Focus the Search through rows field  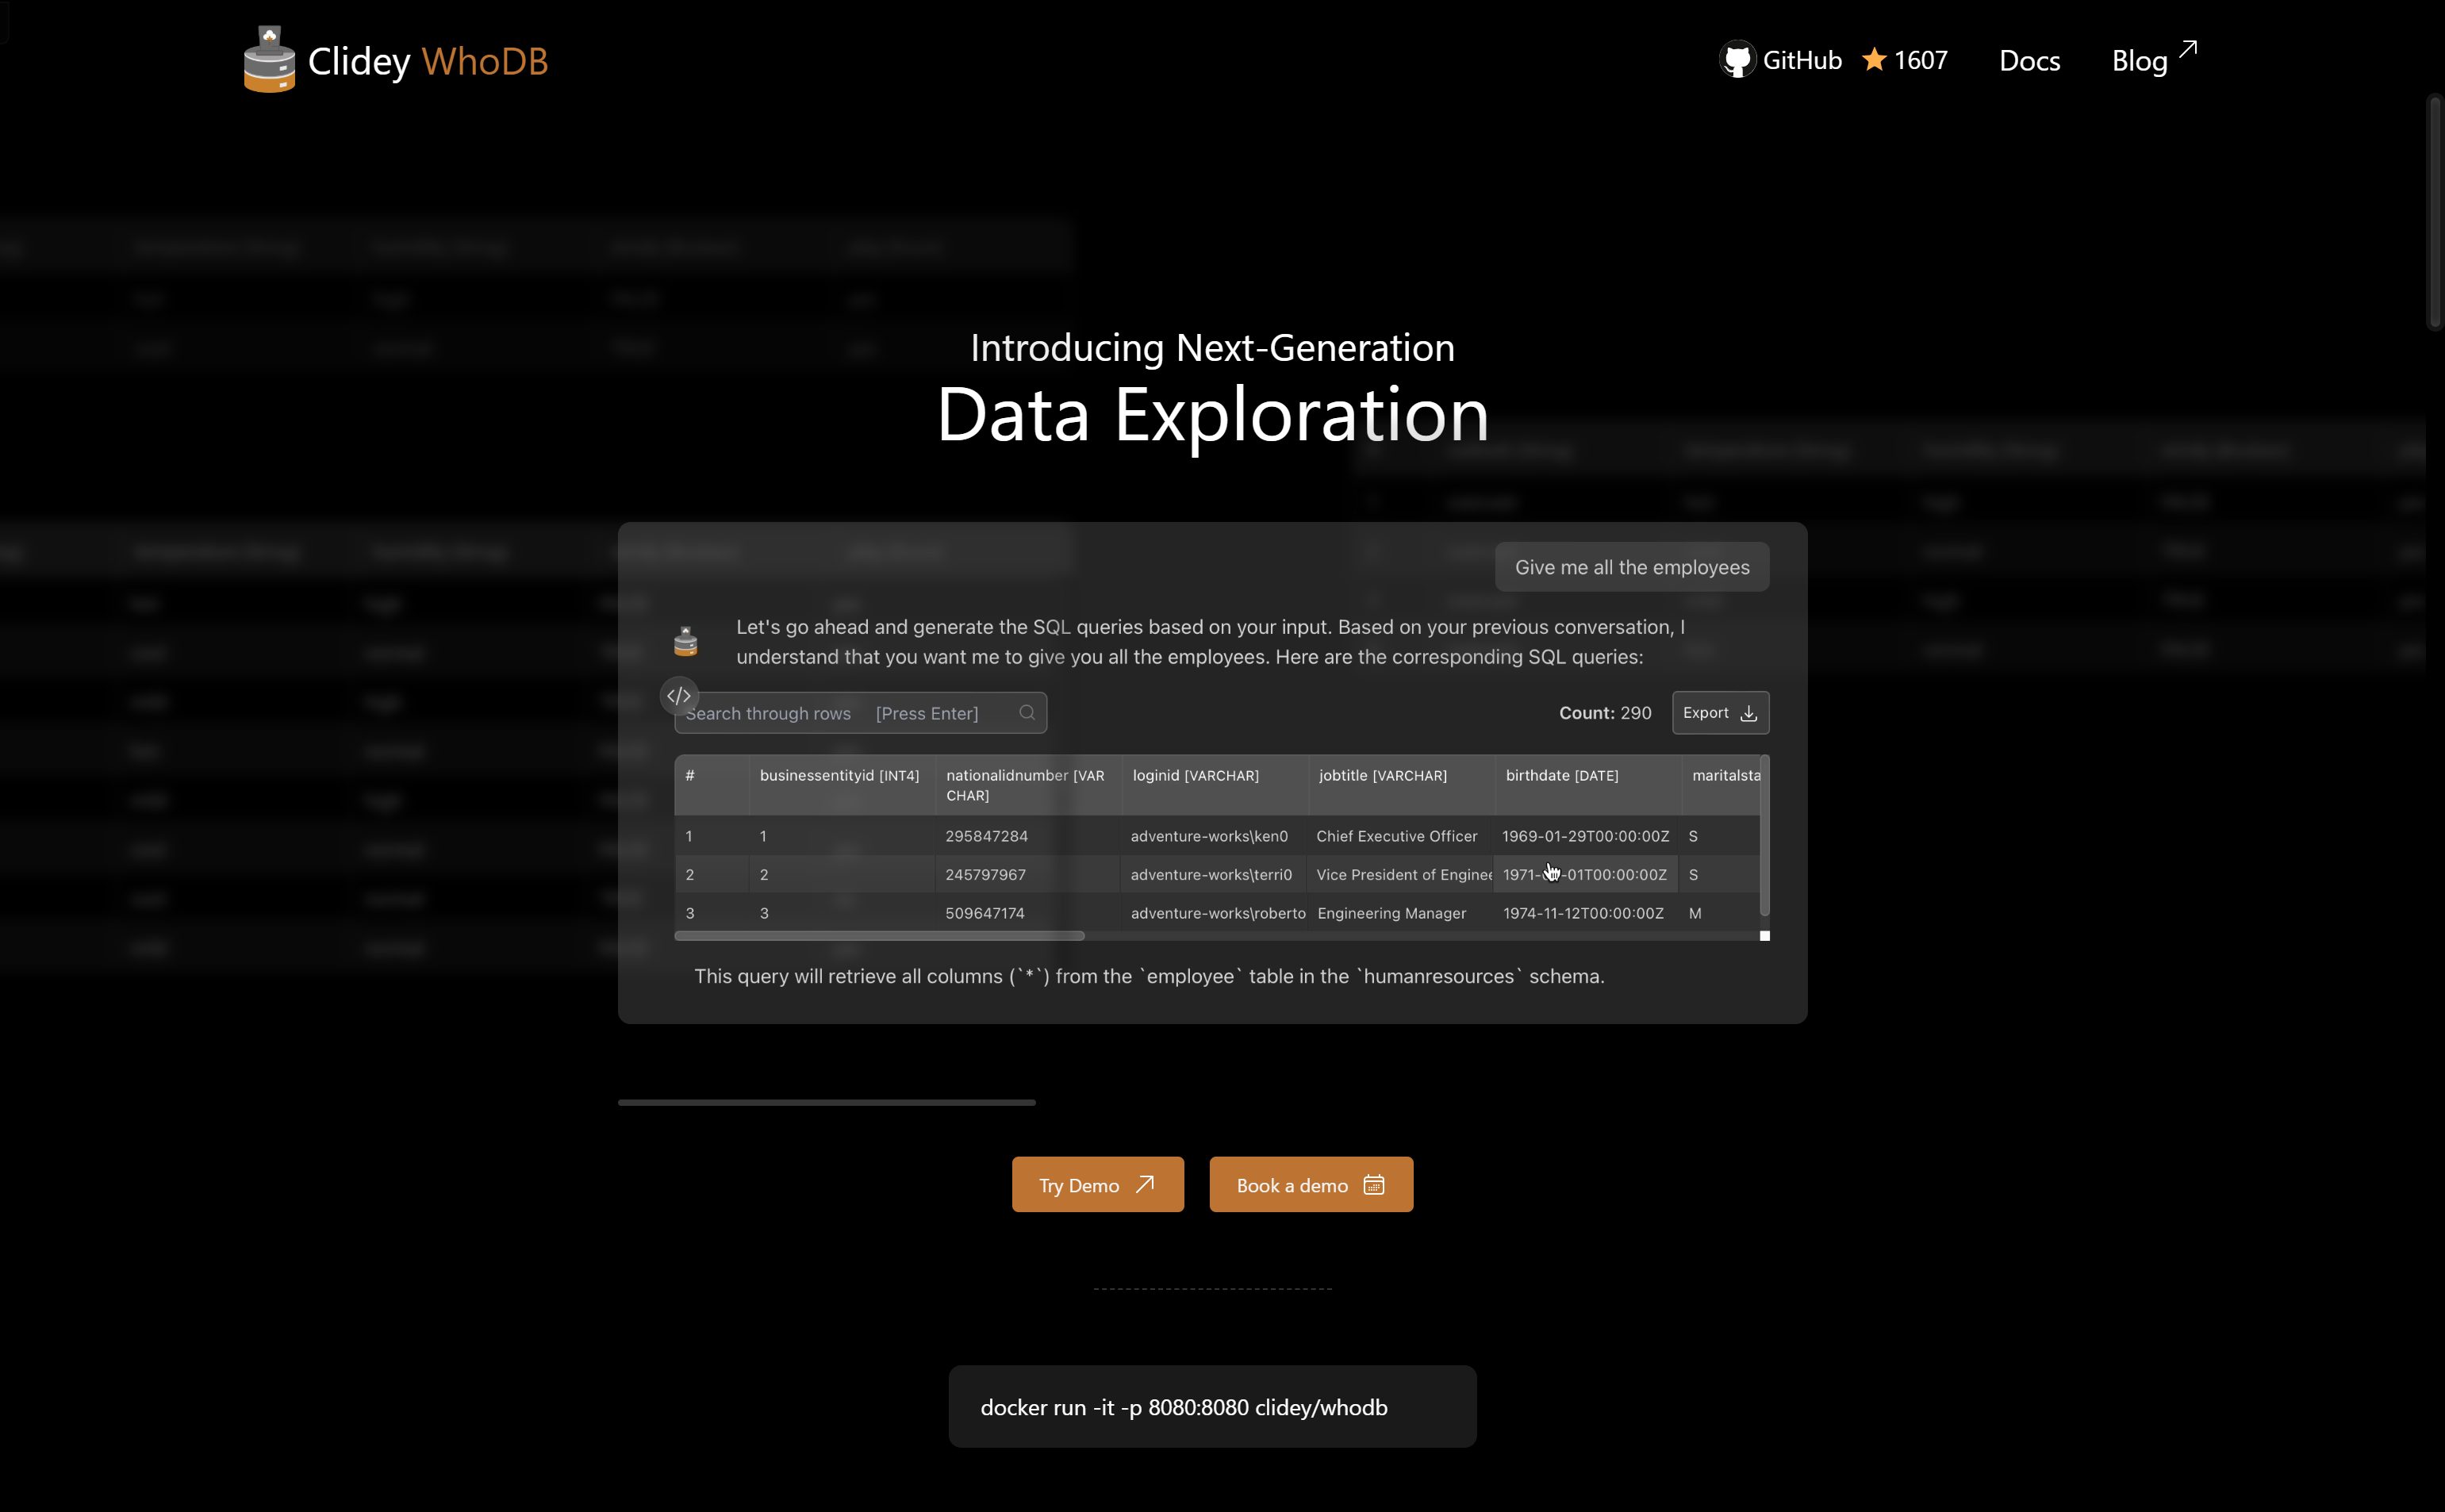(860, 713)
